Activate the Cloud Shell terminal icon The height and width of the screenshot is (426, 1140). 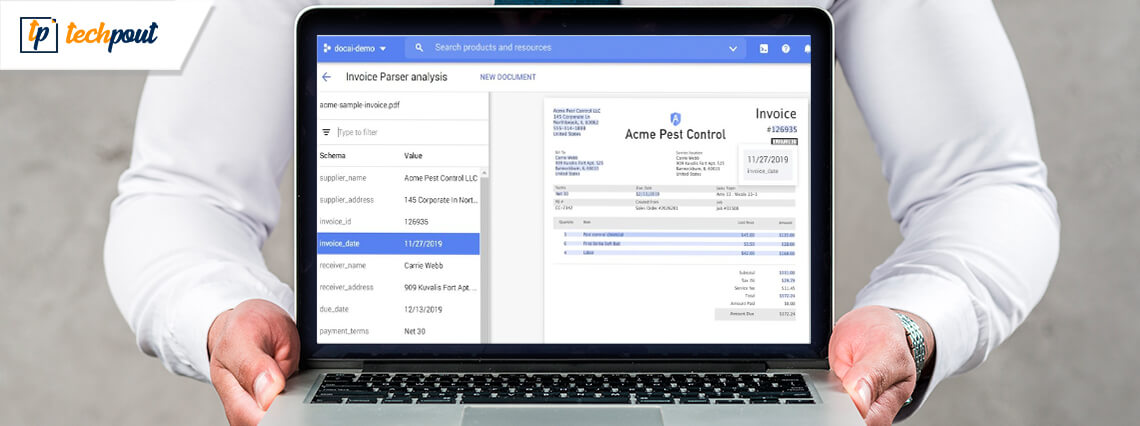point(764,49)
